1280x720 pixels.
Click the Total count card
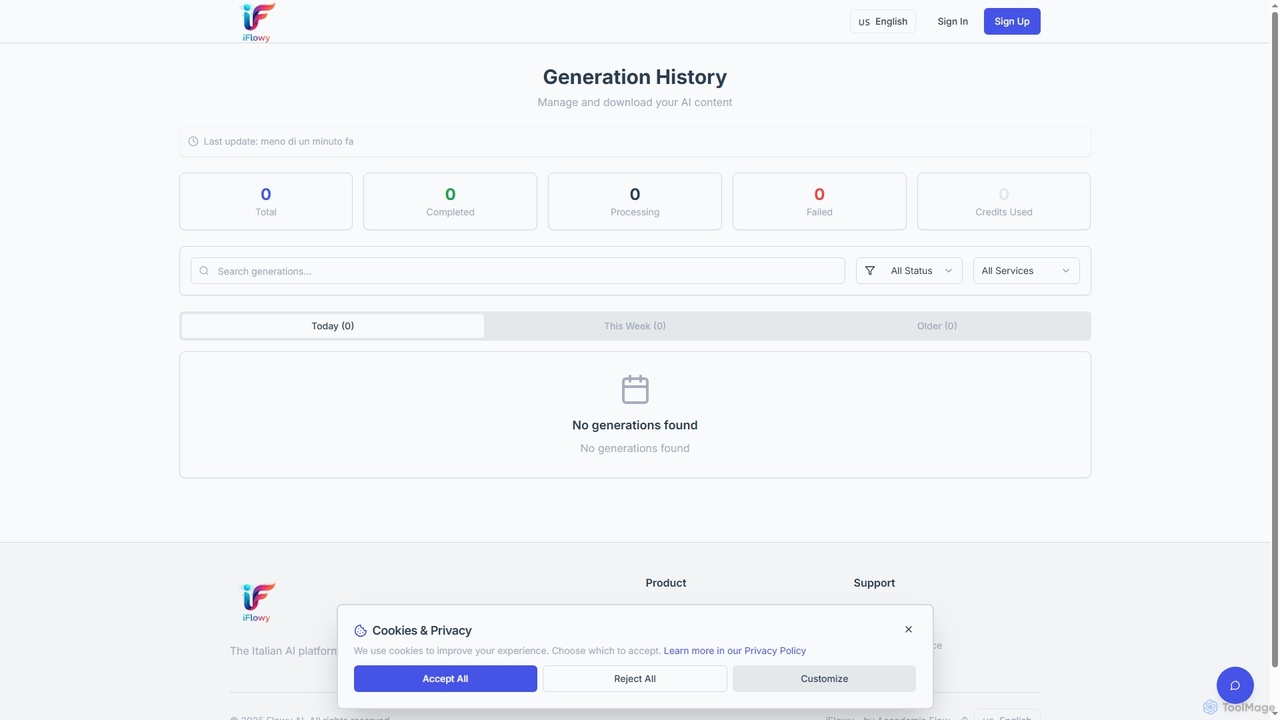(266, 201)
